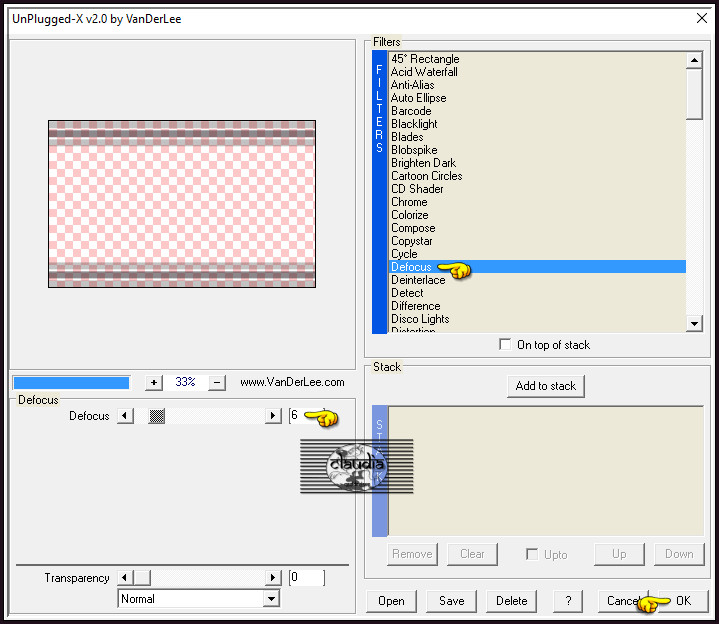Screen dimensions: 719x624
Task: Click the Remove button
Action: click(x=412, y=554)
